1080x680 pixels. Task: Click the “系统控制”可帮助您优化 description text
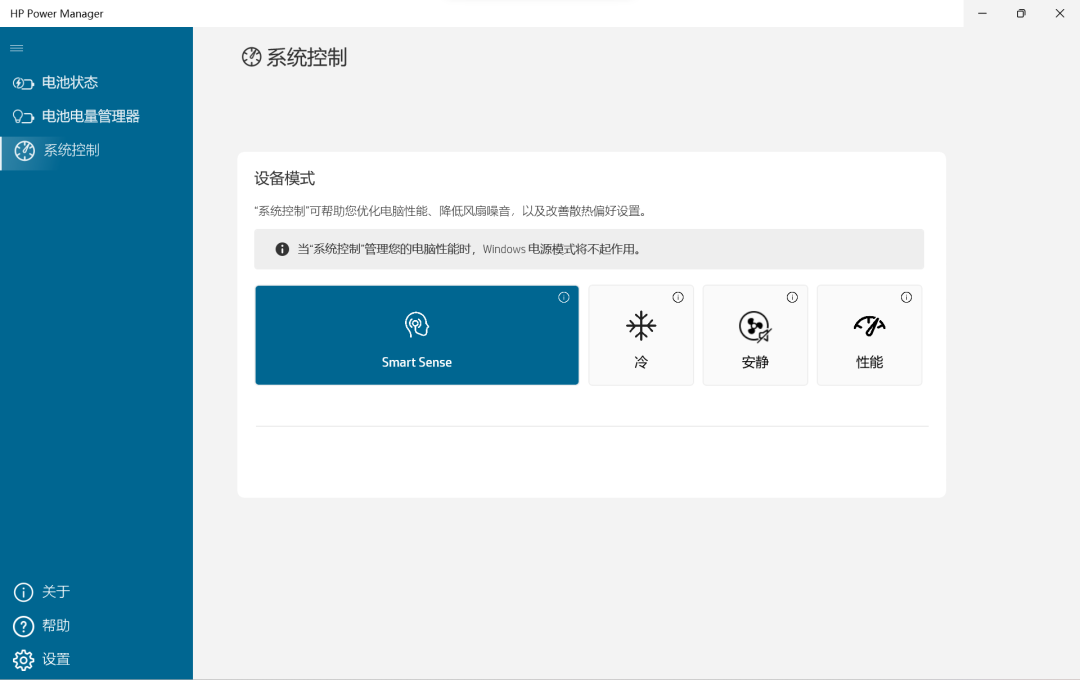click(x=450, y=211)
